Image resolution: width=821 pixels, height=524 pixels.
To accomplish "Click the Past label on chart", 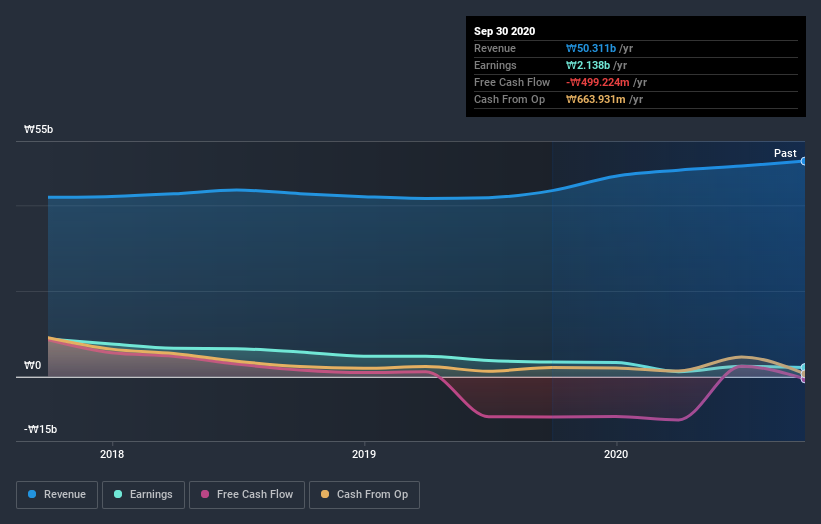I will [785, 153].
